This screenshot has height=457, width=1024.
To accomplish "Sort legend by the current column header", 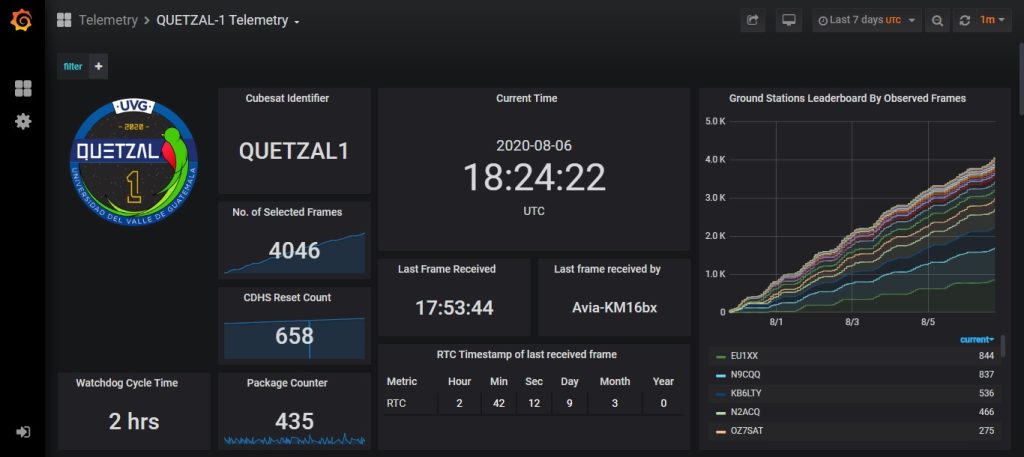I will pyautogui.click(x=977, y=339).
